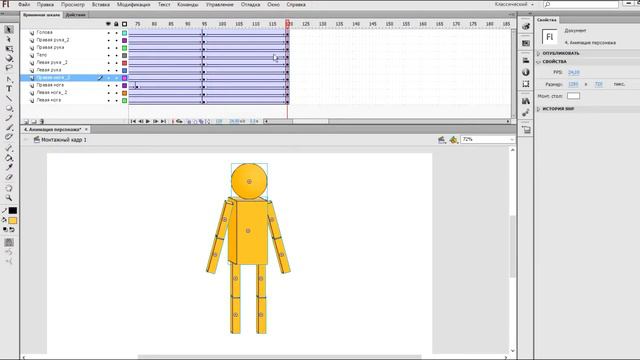Play the timeline animation
This screenshot has width=640, height=360.
pos(148,122)
